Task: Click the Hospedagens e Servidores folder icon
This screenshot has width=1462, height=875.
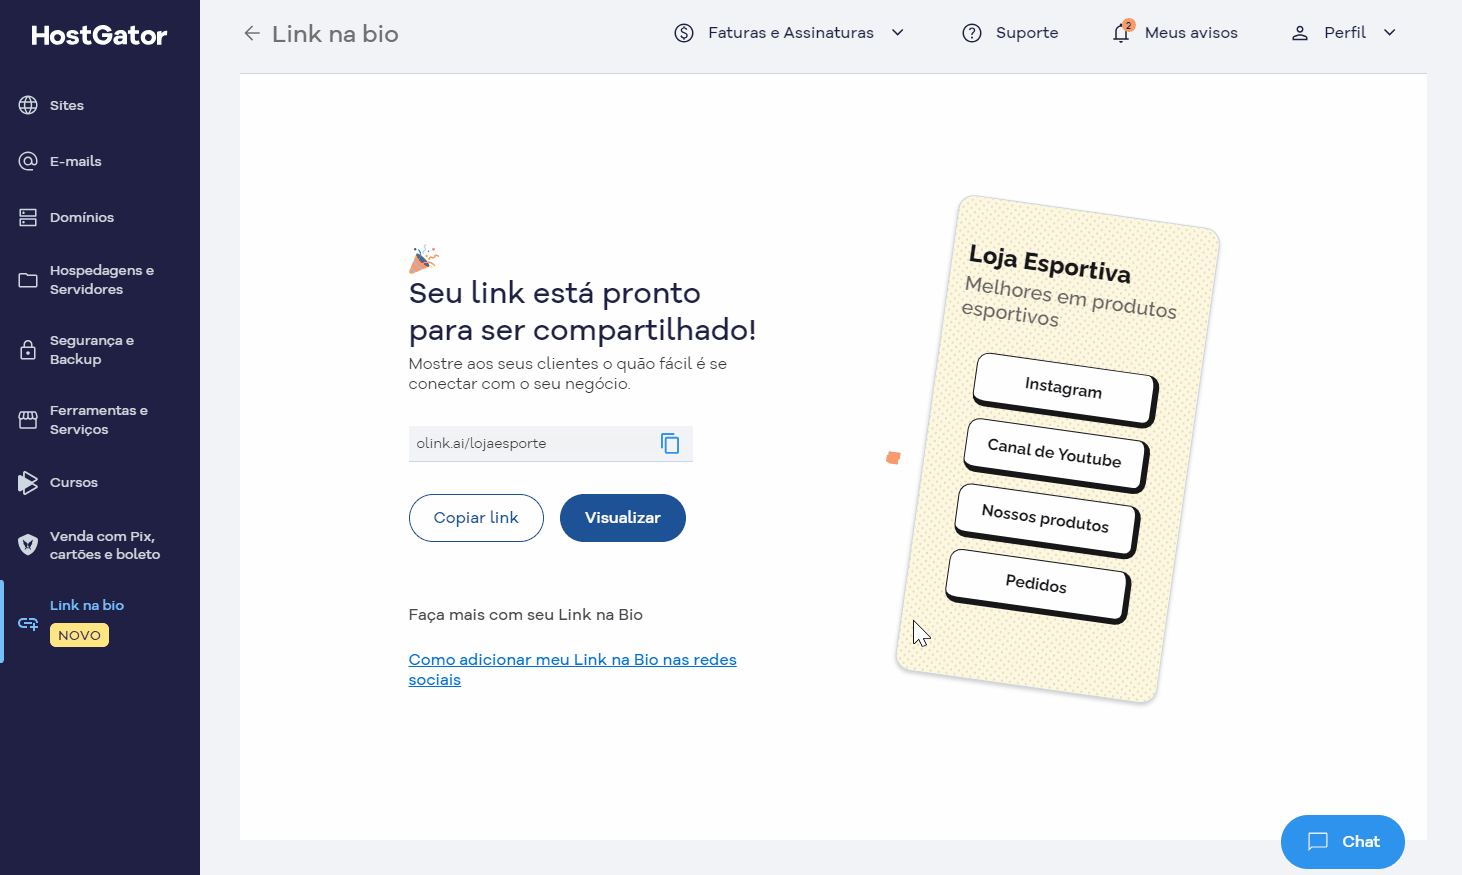Action: tap(28, 280)
